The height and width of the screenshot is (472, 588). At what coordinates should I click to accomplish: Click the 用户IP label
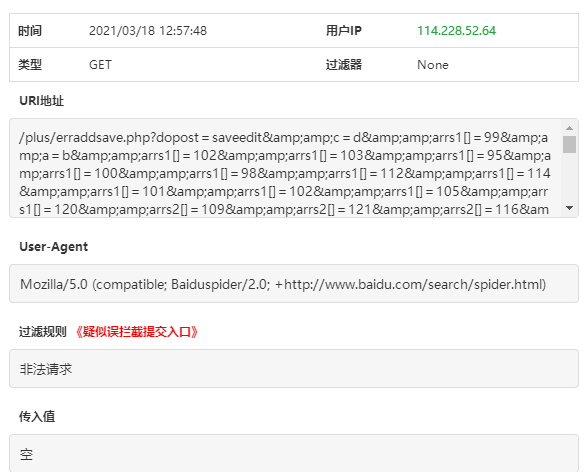click(x=344, y=31)
